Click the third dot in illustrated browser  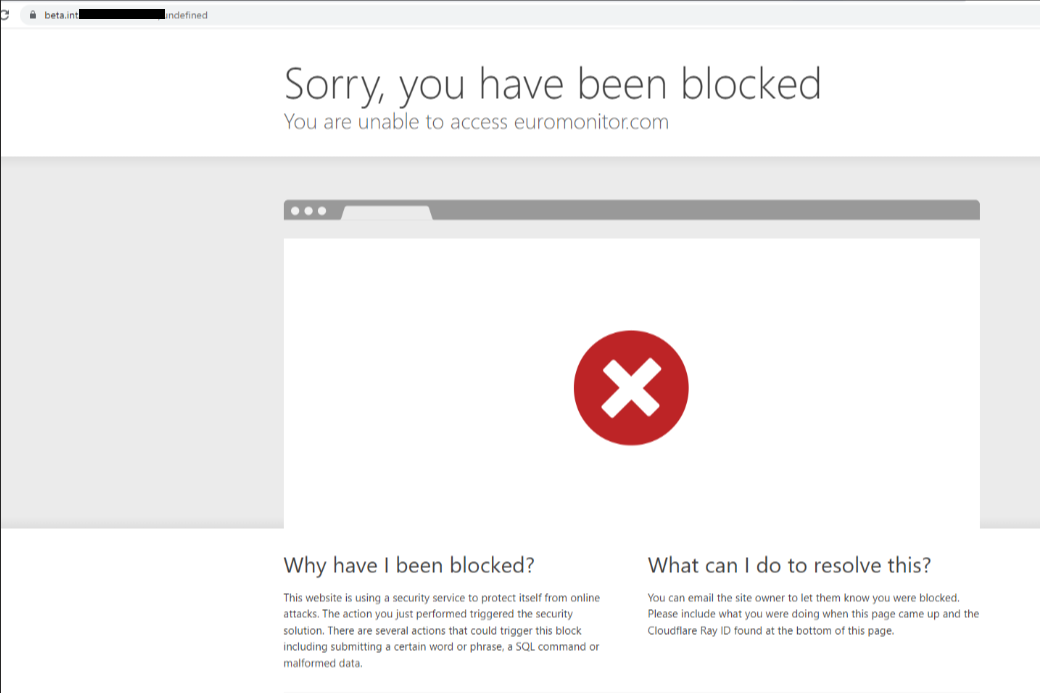click(321, 211)
